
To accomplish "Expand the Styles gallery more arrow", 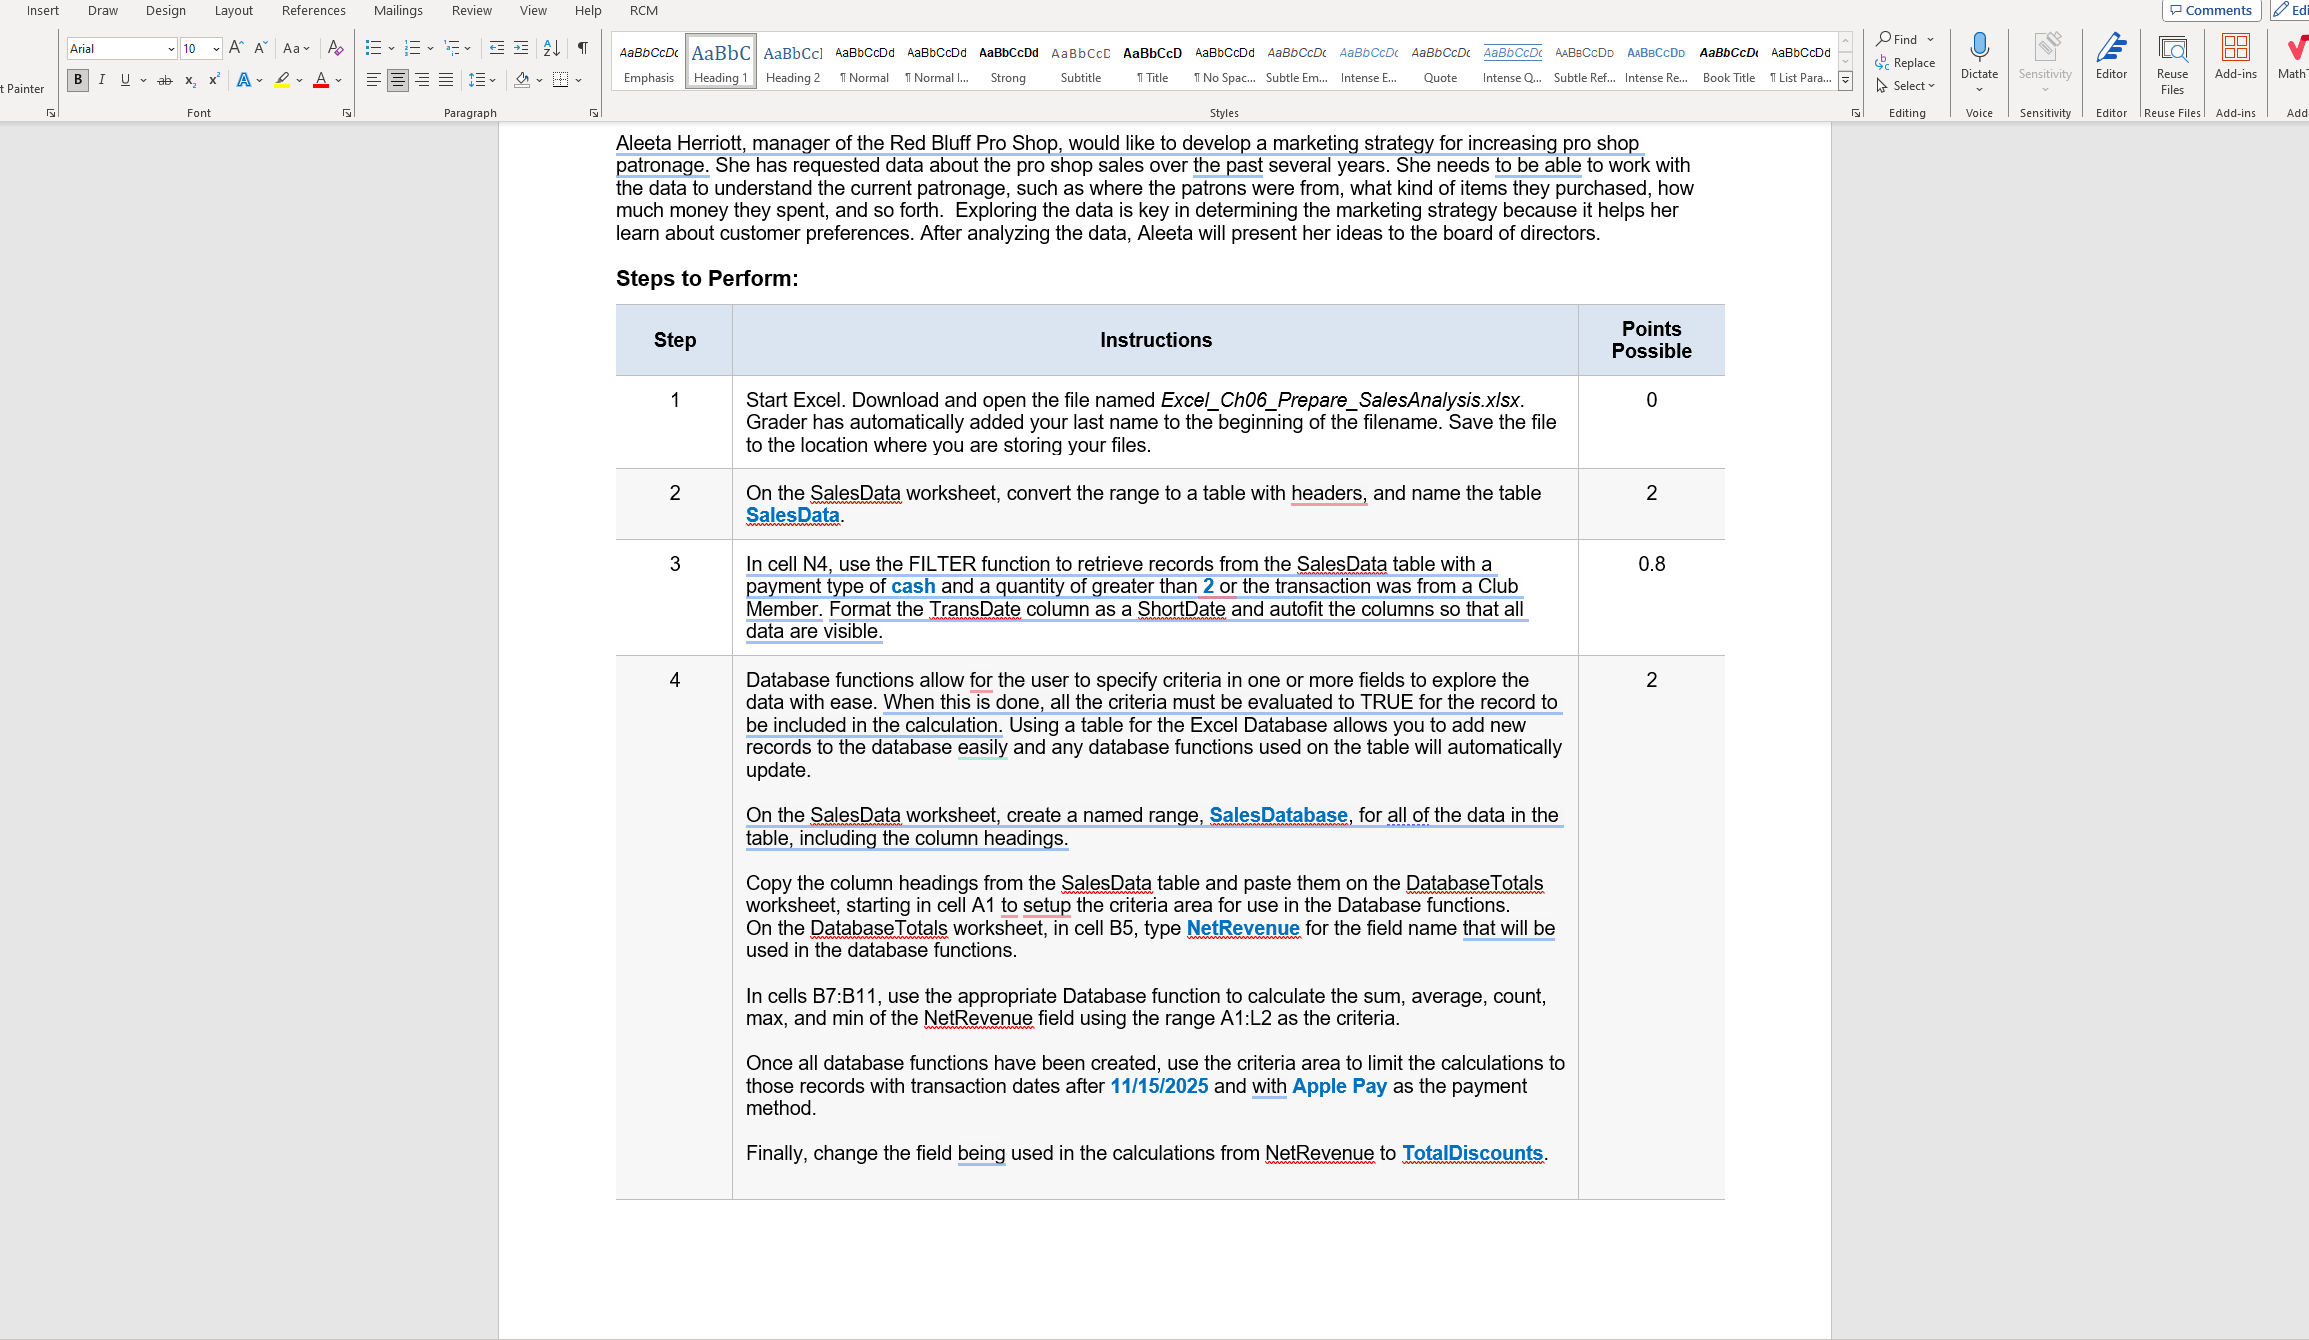I will point(1846,82).
